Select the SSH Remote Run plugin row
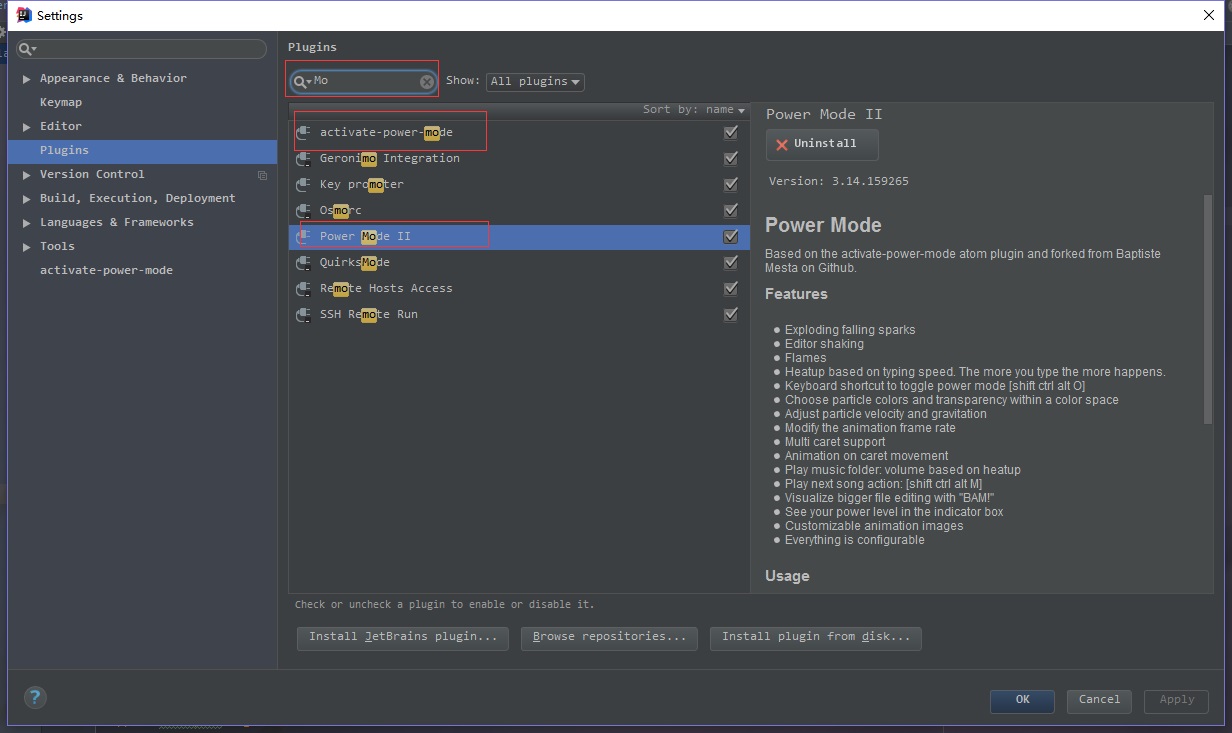Screen dimensions: 1232x733 [x=518, y=315]
